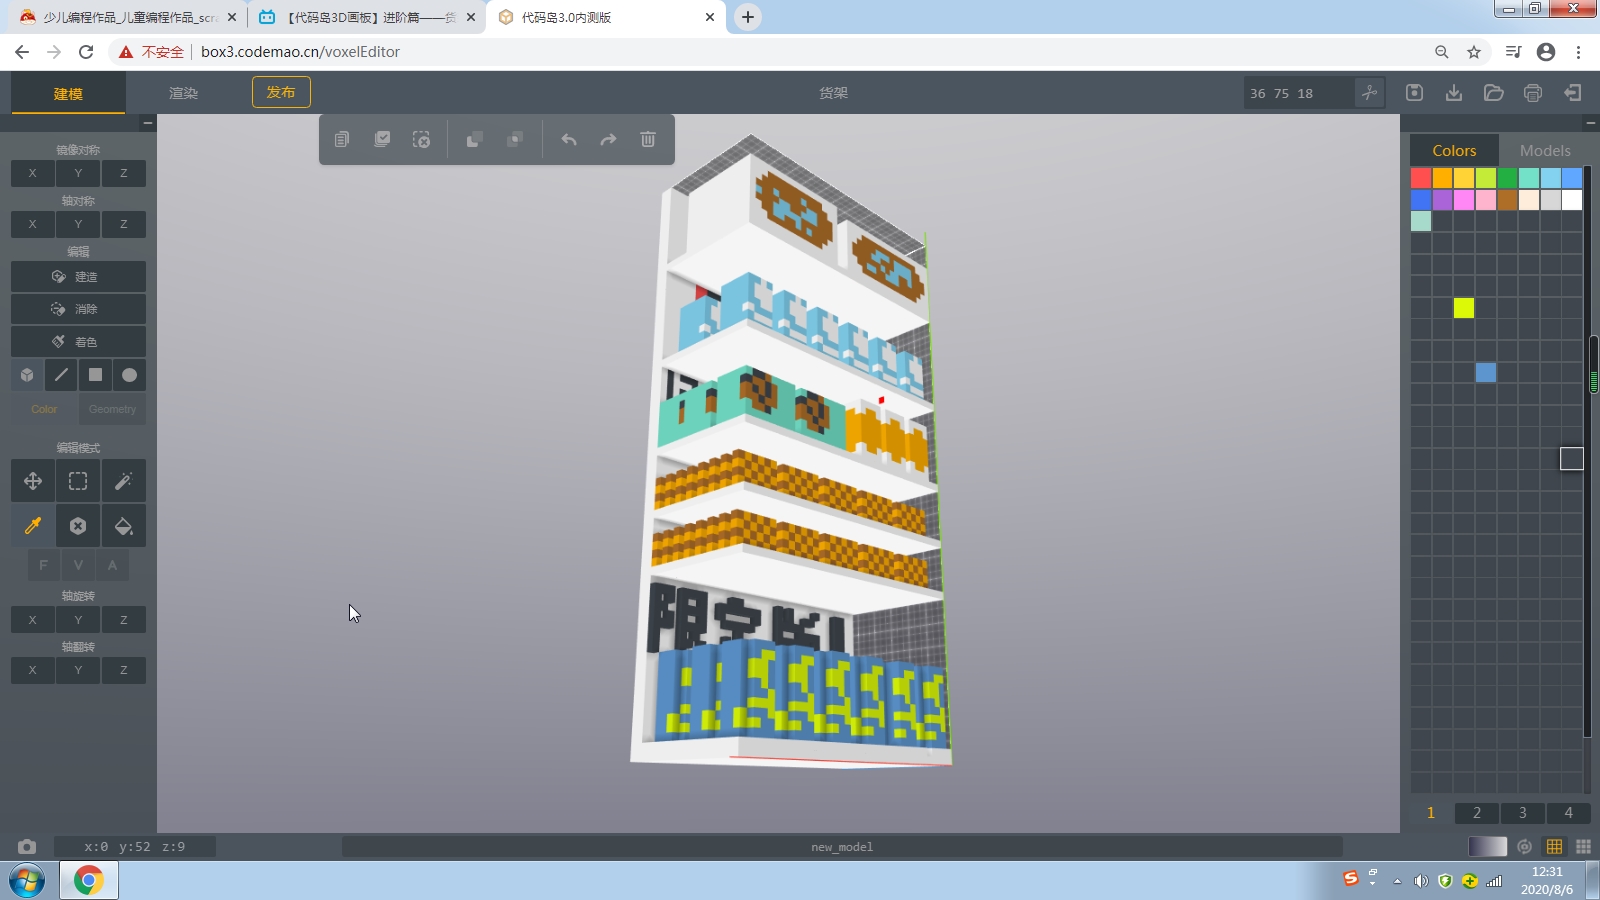1600x900 pixels.
Task: Switch to the Color brush mode tab
Action: tap(44, 409)
